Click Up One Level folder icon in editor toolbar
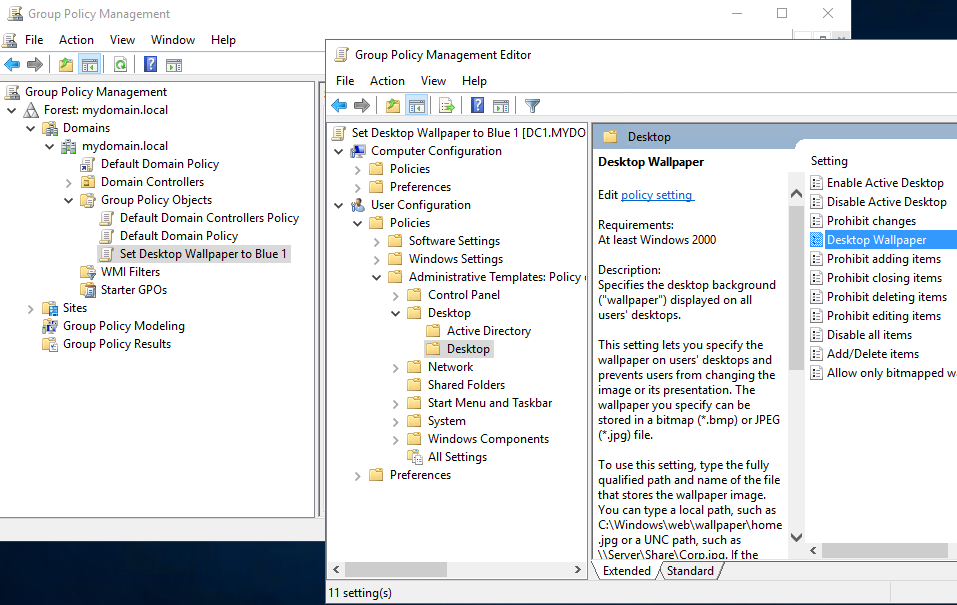Screen dimensions: 957x605 click(393, 105)
